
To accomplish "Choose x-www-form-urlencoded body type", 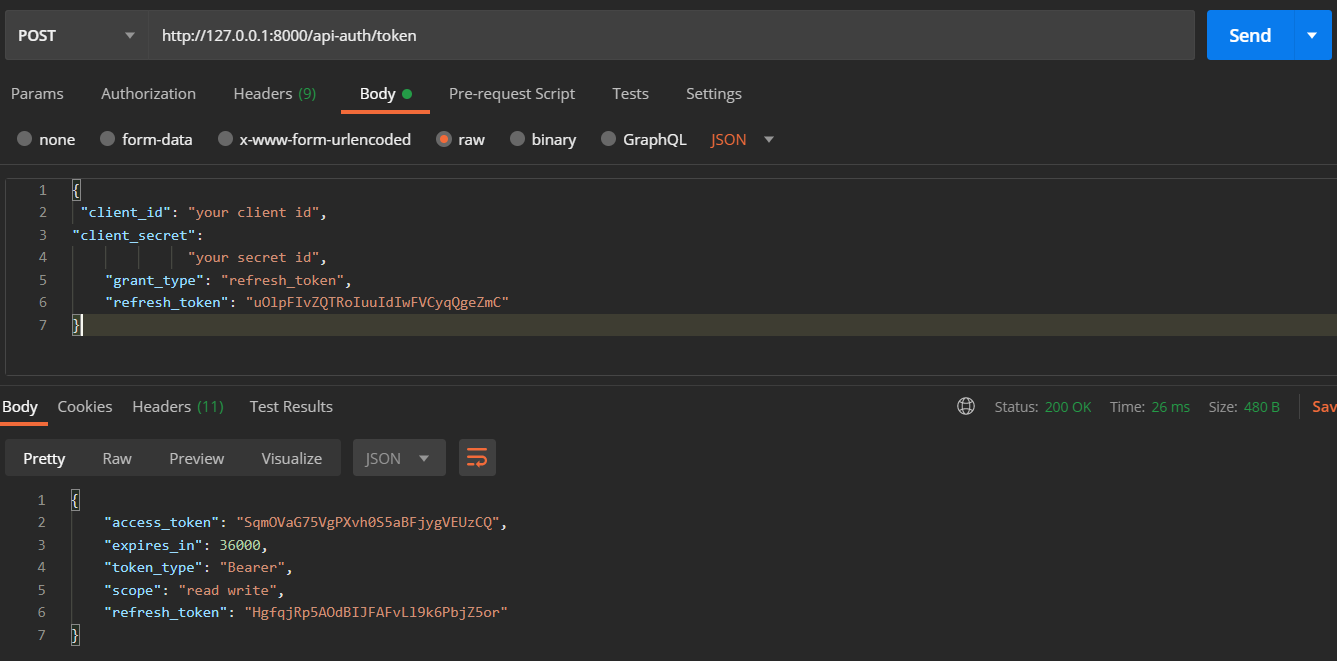I will point(226,140).
